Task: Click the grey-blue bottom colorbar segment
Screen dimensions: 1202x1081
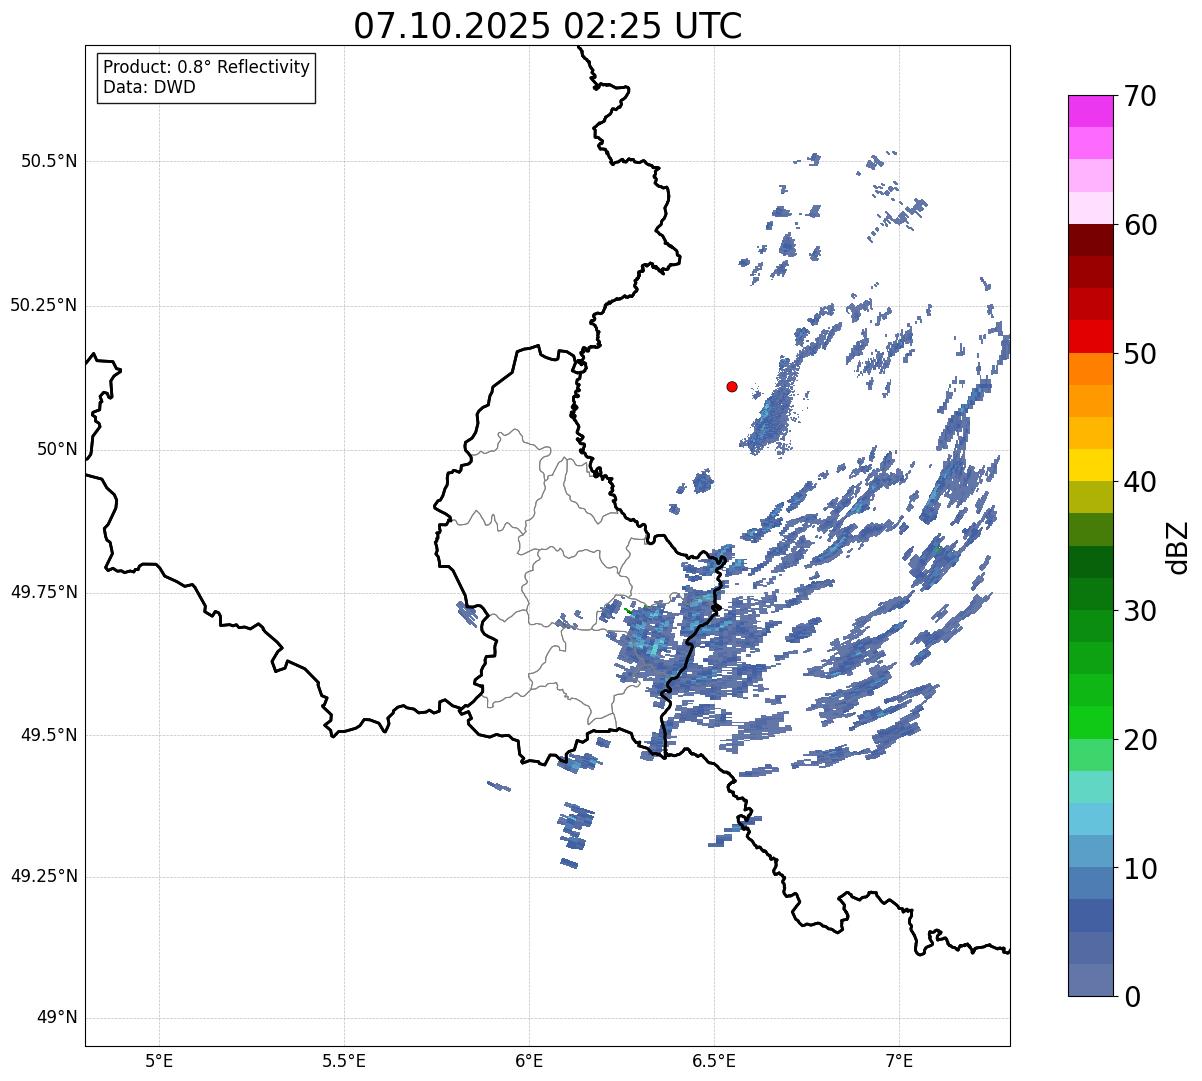Action: coord(1090,980)
